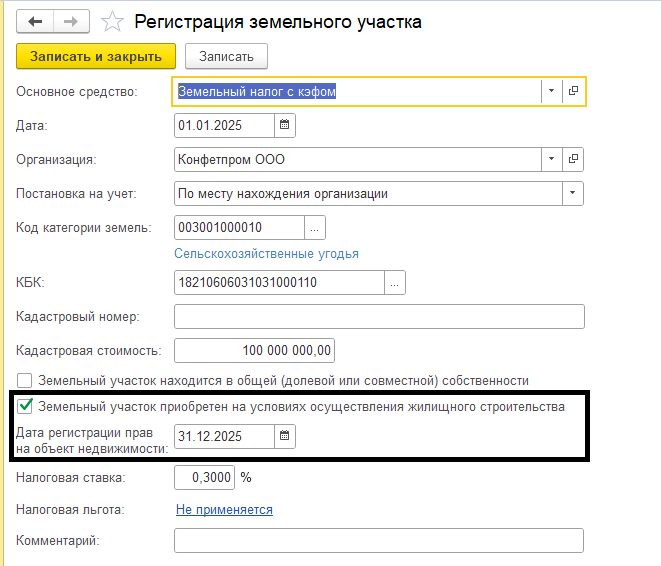
Task: Add form to favorites with star icon
Action: pos(113,21)
